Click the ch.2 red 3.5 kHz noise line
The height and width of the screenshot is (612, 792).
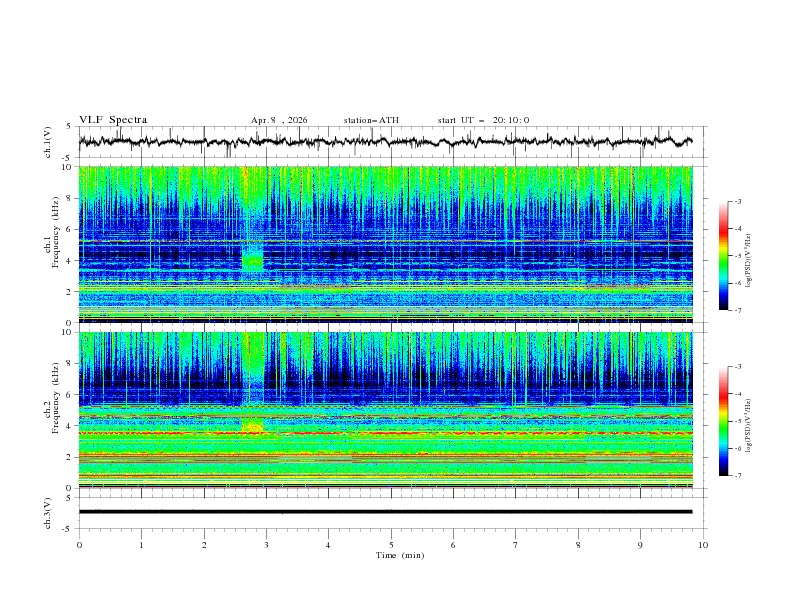(385, 433)
